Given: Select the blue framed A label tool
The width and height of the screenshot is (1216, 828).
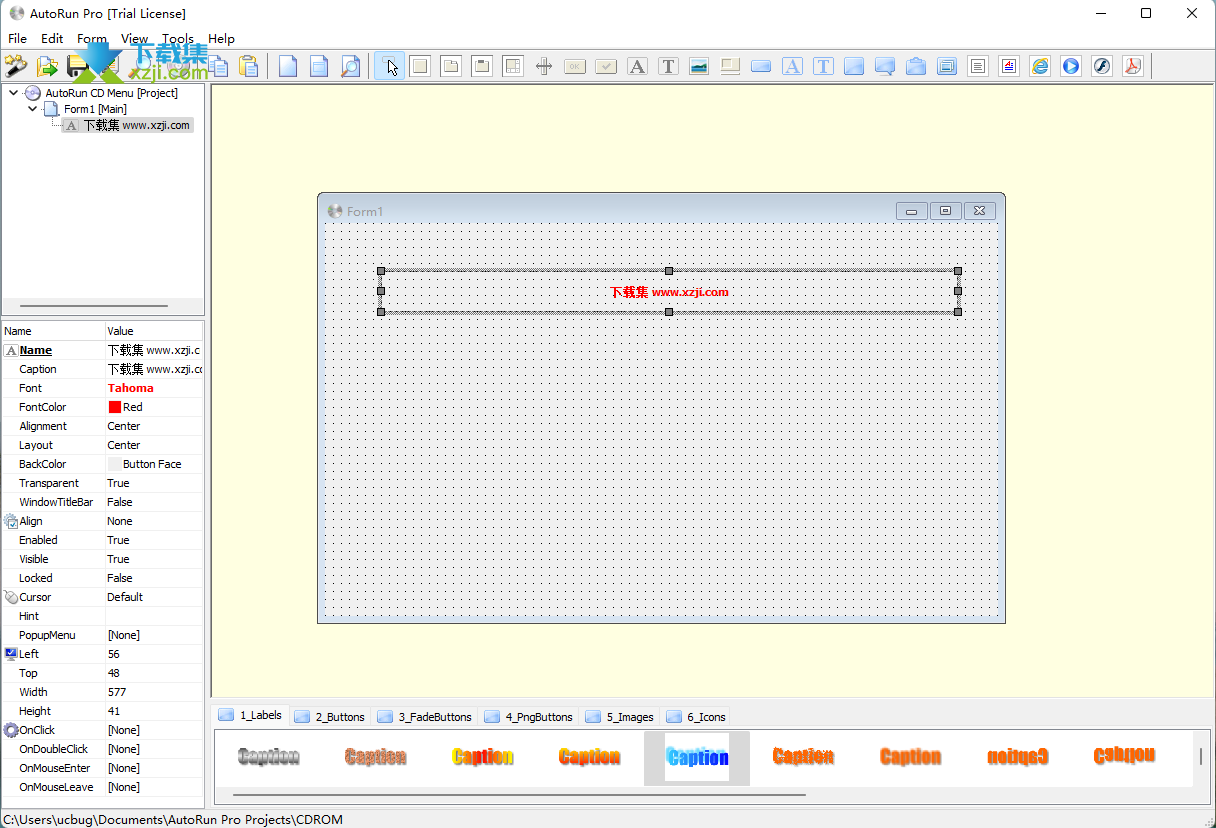Looking at the screenshot, I should [x=792, y=67].
